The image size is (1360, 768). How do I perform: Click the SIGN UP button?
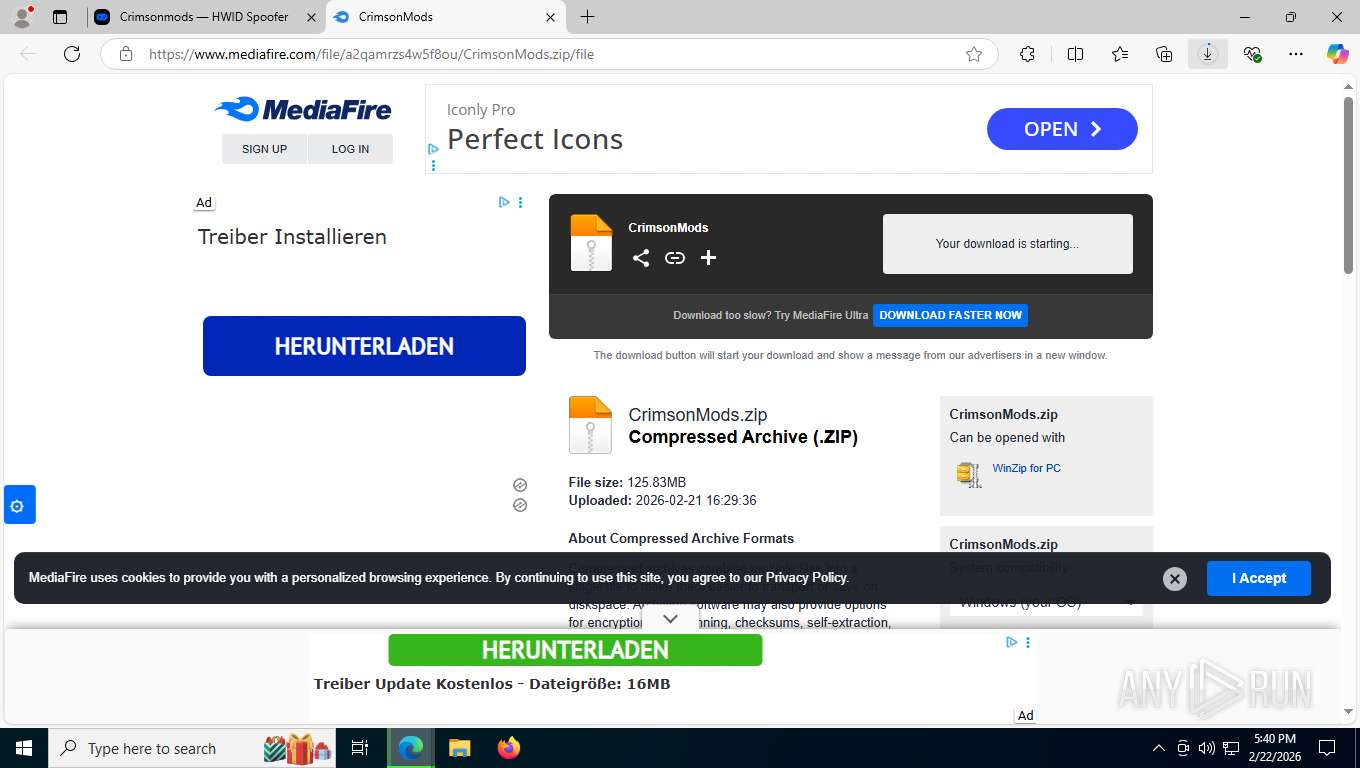click(264, 149)
